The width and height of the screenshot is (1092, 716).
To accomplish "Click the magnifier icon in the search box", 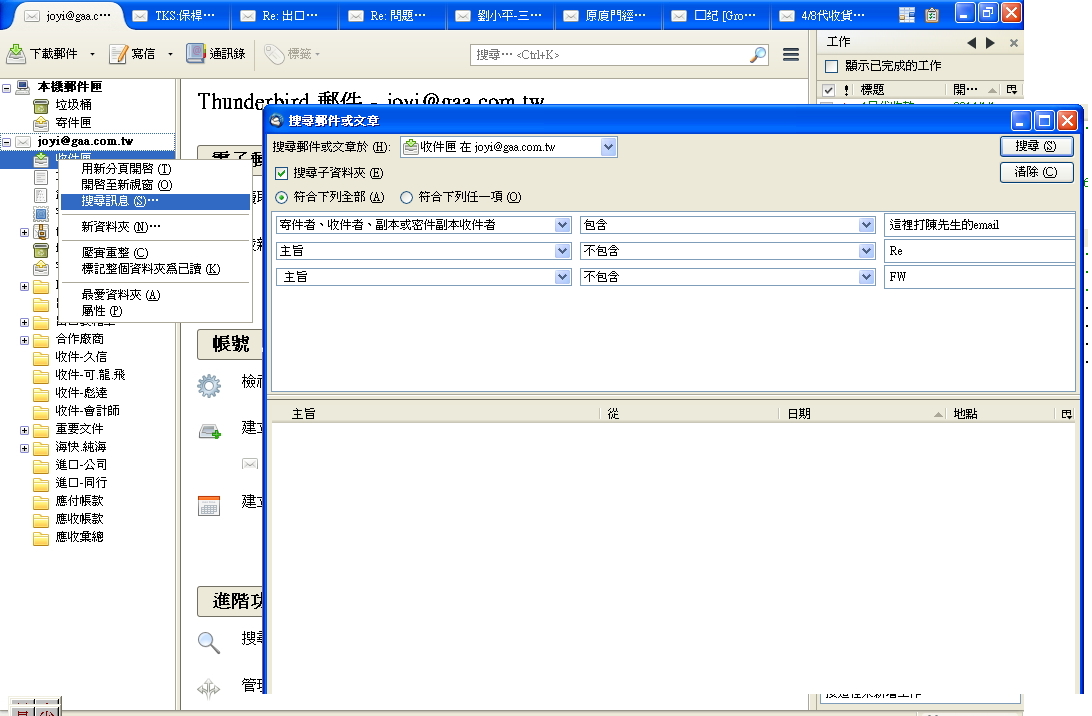I will click(x=758, y=55).
